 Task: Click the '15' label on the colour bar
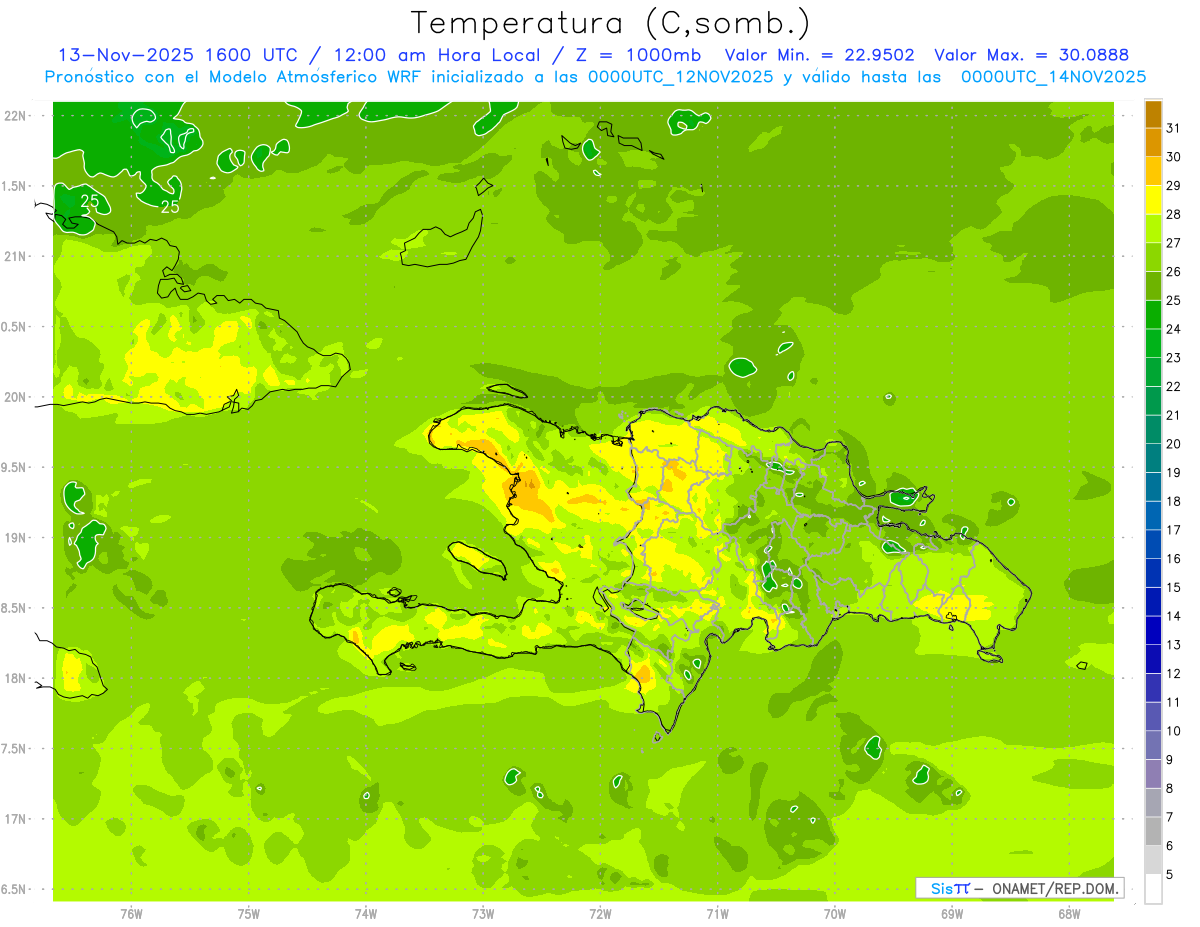tap(1173, 588)
